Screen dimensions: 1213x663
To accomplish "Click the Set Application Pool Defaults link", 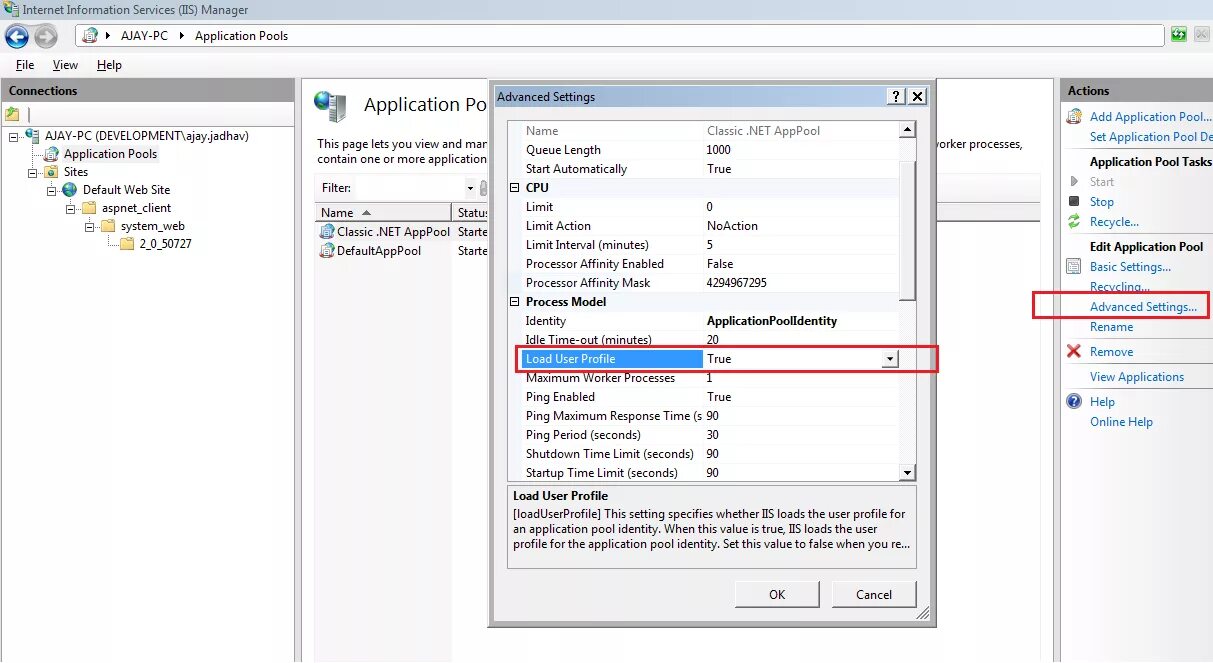I will coord(1151,137).
